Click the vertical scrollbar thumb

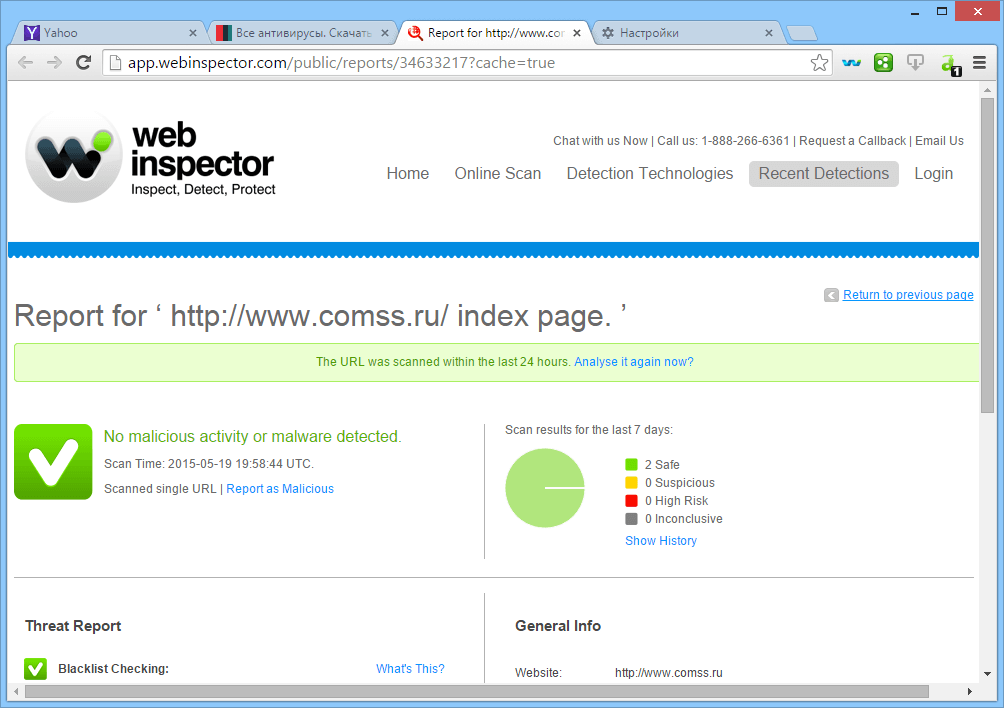(987, 256)
